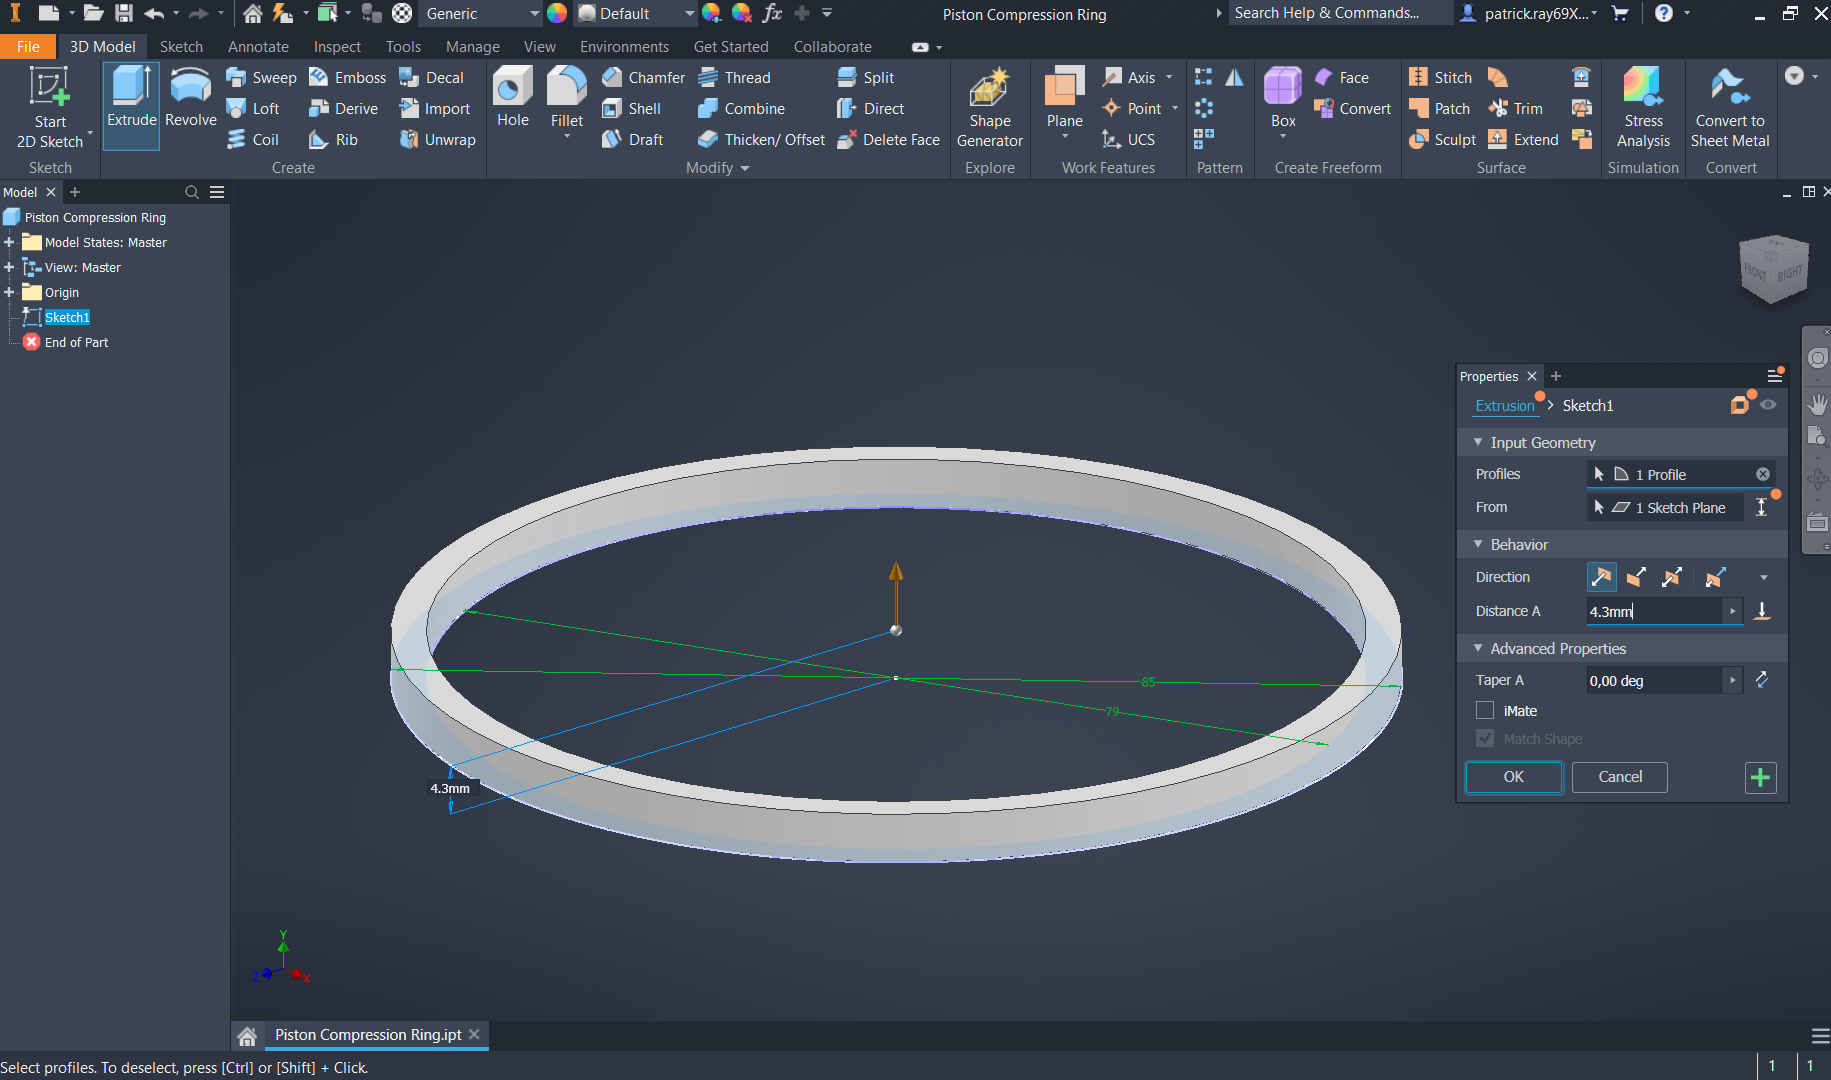Open the Direction options dropdown arrow
This screenshot has height=1080, width=1831.
point(1764,577)
